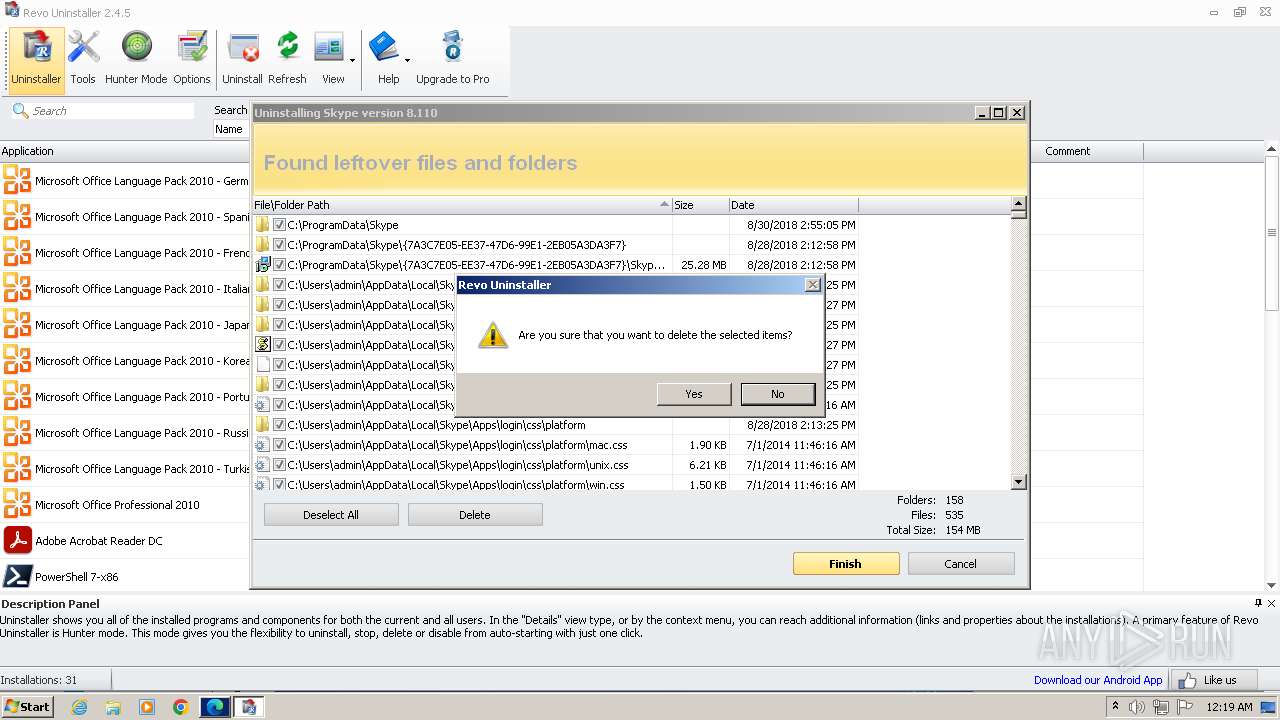Uncheck the {7A3C7E05-...} folder row checkbox
The width and height of the screenshot is (1280, 720).
pos(280,245)
